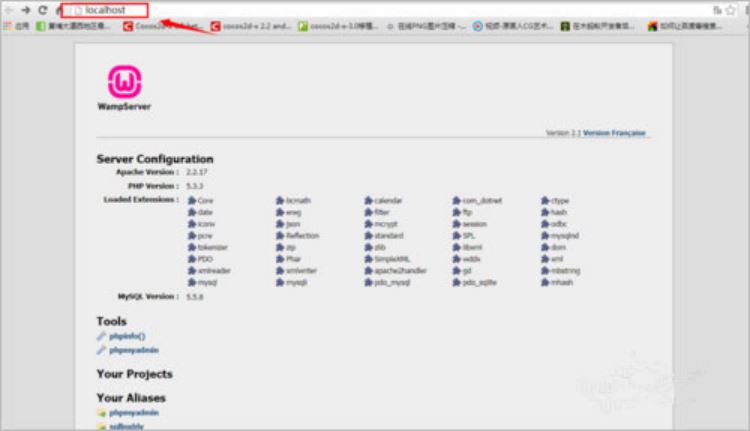Click the localhost address bar
This screenshot has width=750, height=431.
pos(105,10)
